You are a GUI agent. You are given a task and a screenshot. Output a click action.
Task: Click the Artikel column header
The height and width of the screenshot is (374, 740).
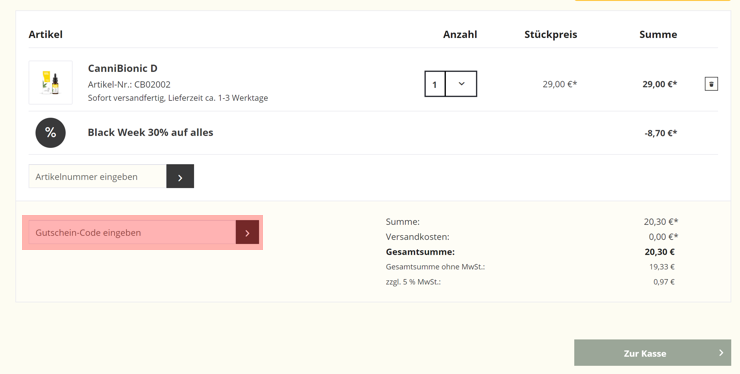[x=45, y=34]
